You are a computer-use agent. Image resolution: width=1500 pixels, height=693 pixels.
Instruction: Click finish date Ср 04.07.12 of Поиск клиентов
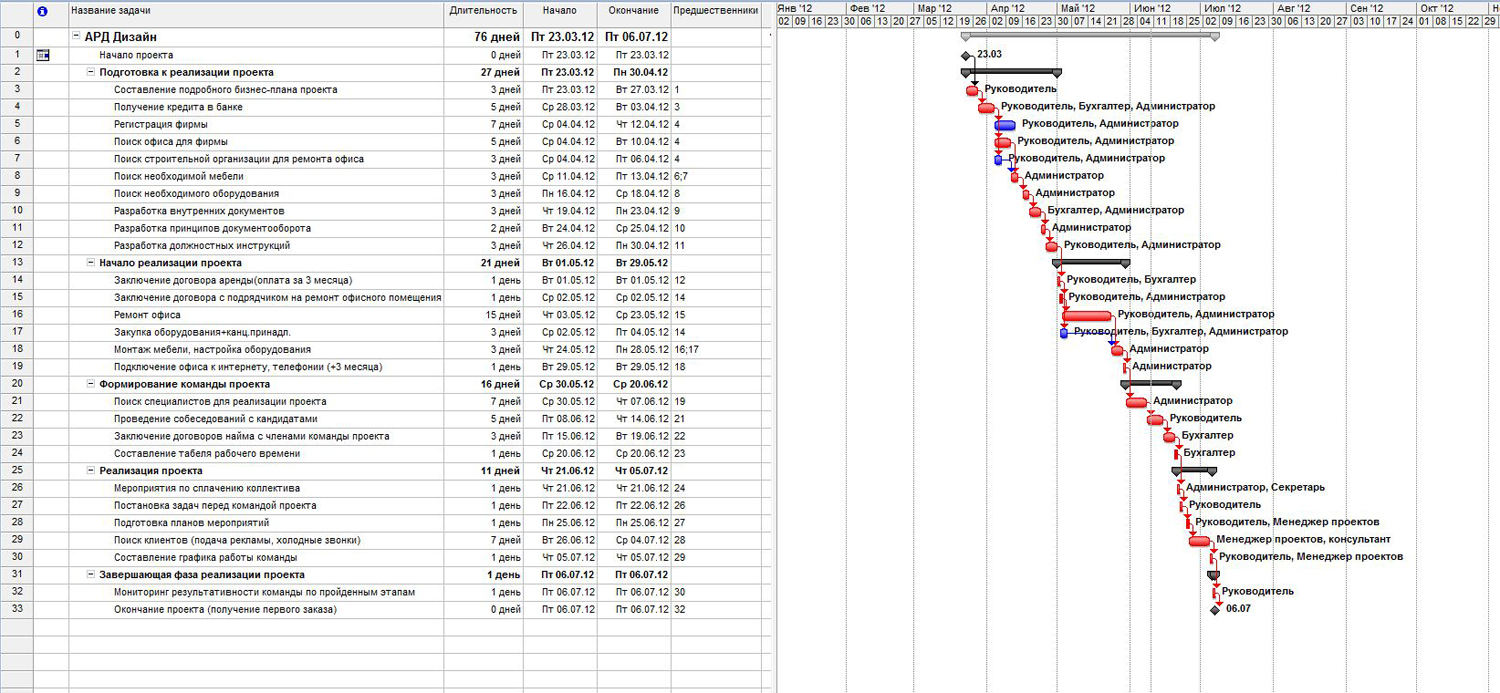click(x=634, y=540)
